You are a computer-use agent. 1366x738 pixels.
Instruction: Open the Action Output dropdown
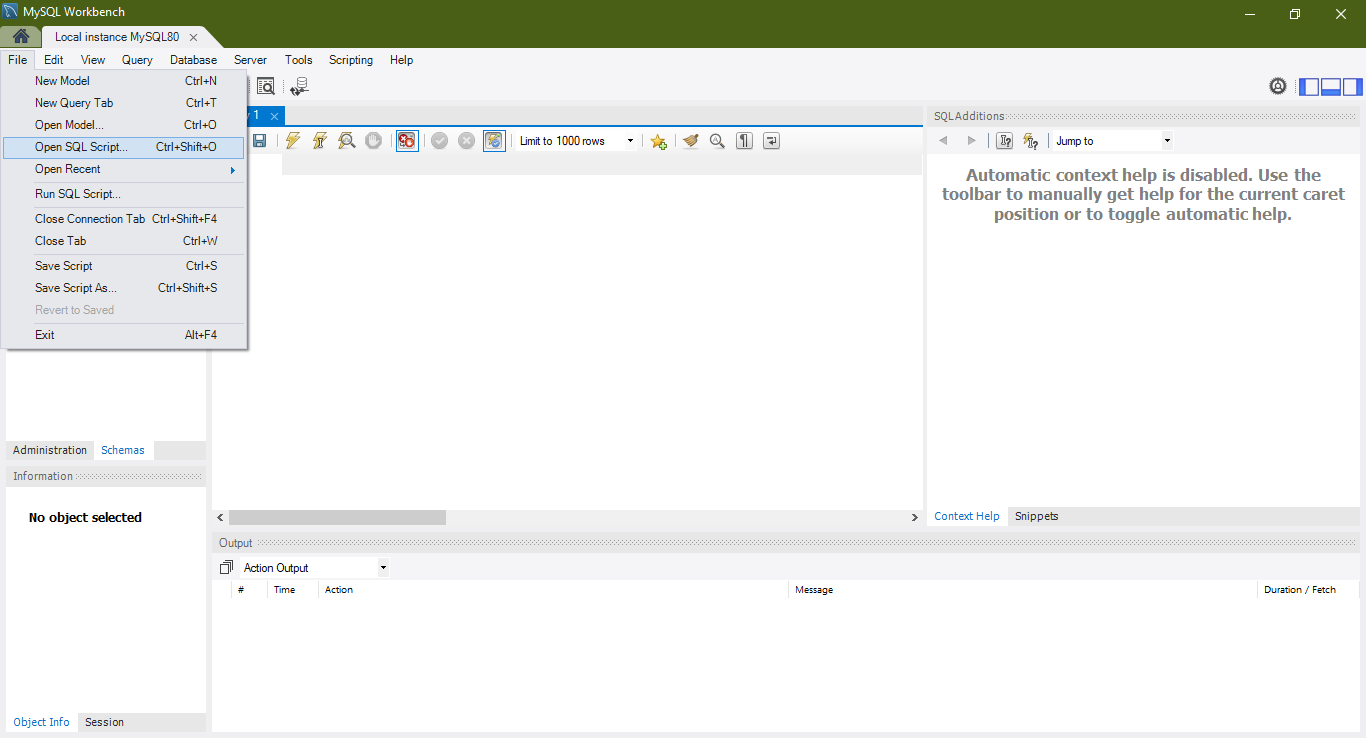pos(314,568)
